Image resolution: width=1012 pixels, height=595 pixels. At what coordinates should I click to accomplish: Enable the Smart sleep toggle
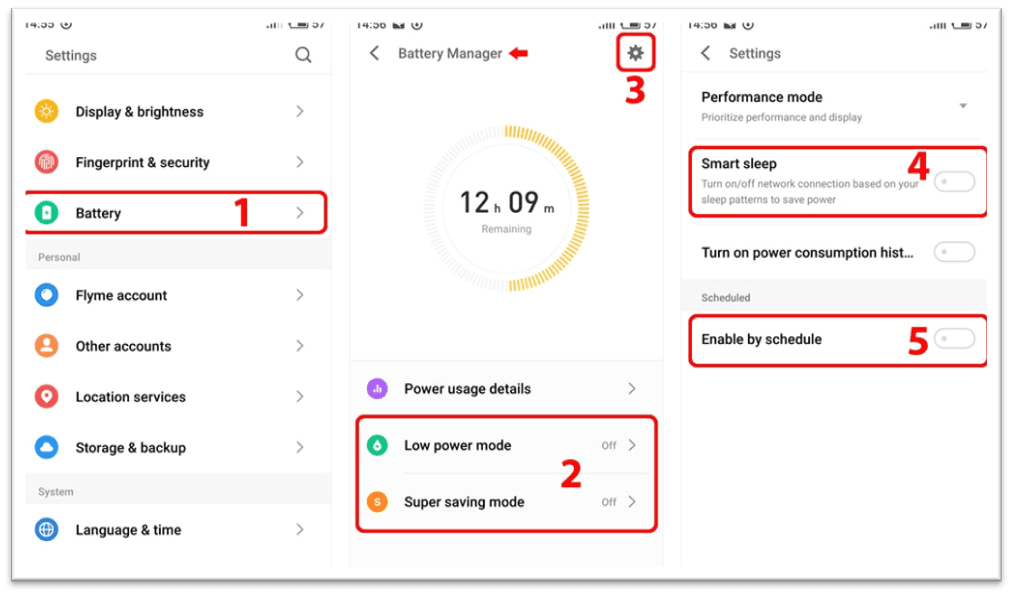pos(954,181)
